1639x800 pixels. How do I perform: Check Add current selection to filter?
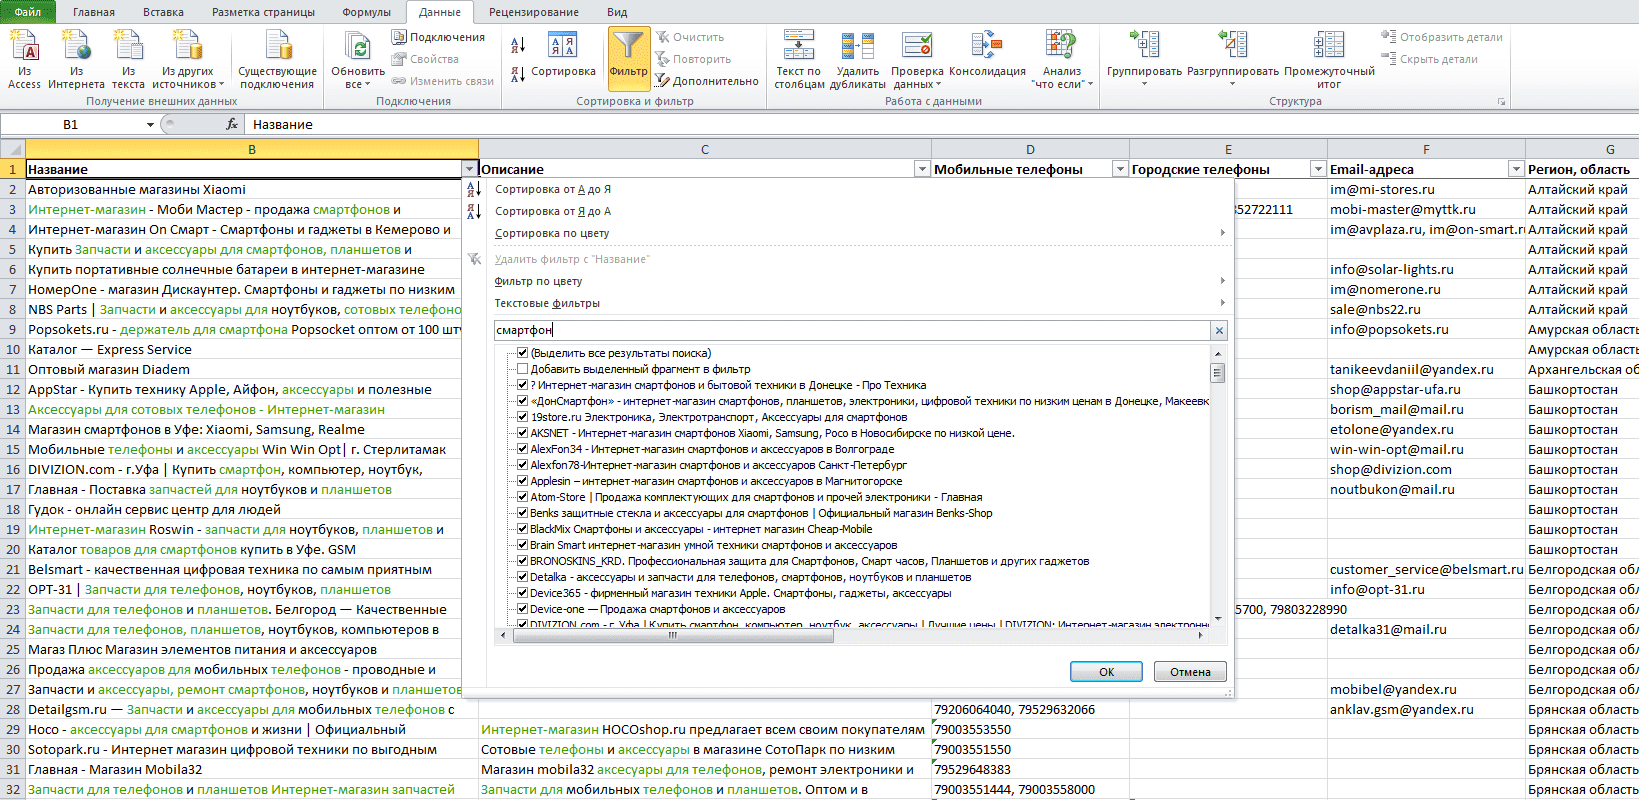coord(522,369)
